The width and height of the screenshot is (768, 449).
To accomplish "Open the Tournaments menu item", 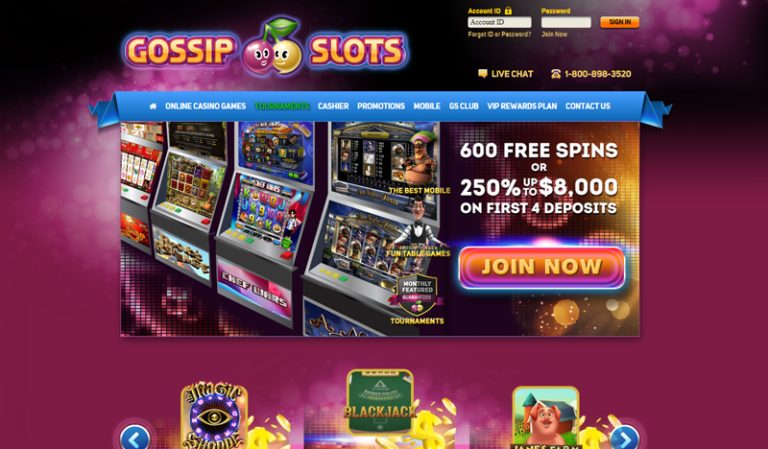I will coord(282,106).
